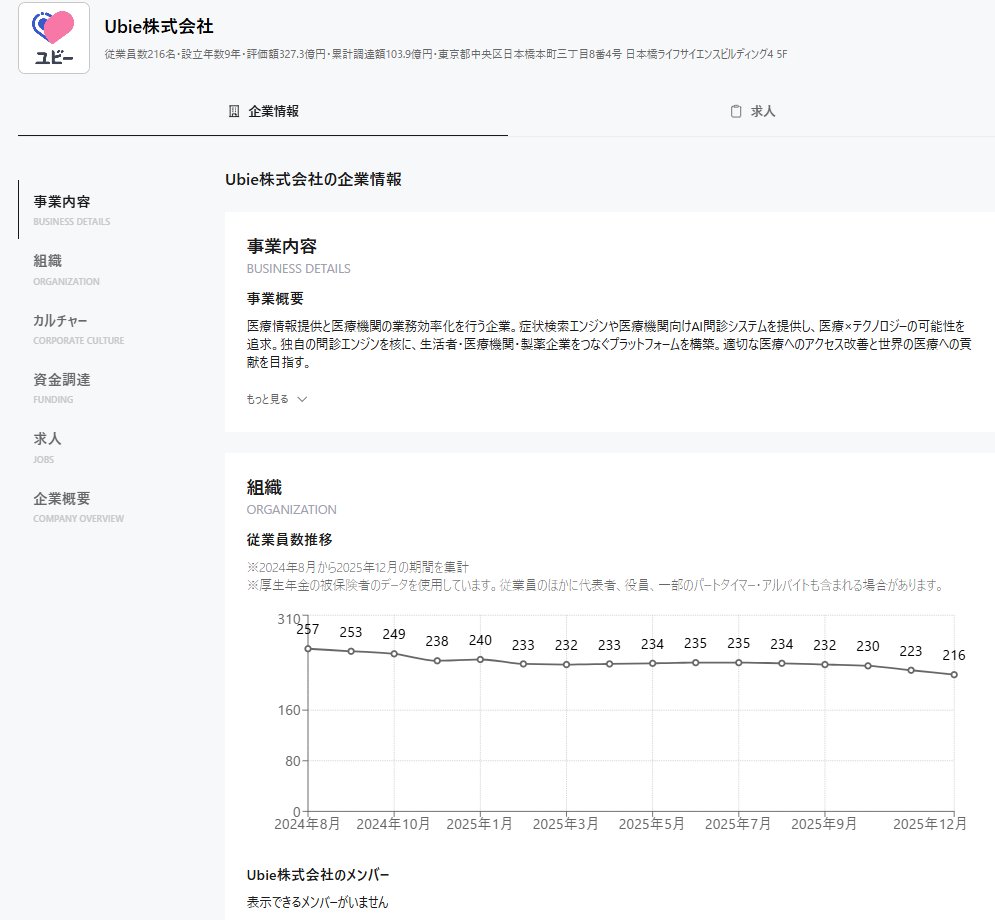
Task: Select the 253 data point on chart
Action: point(351,651)
